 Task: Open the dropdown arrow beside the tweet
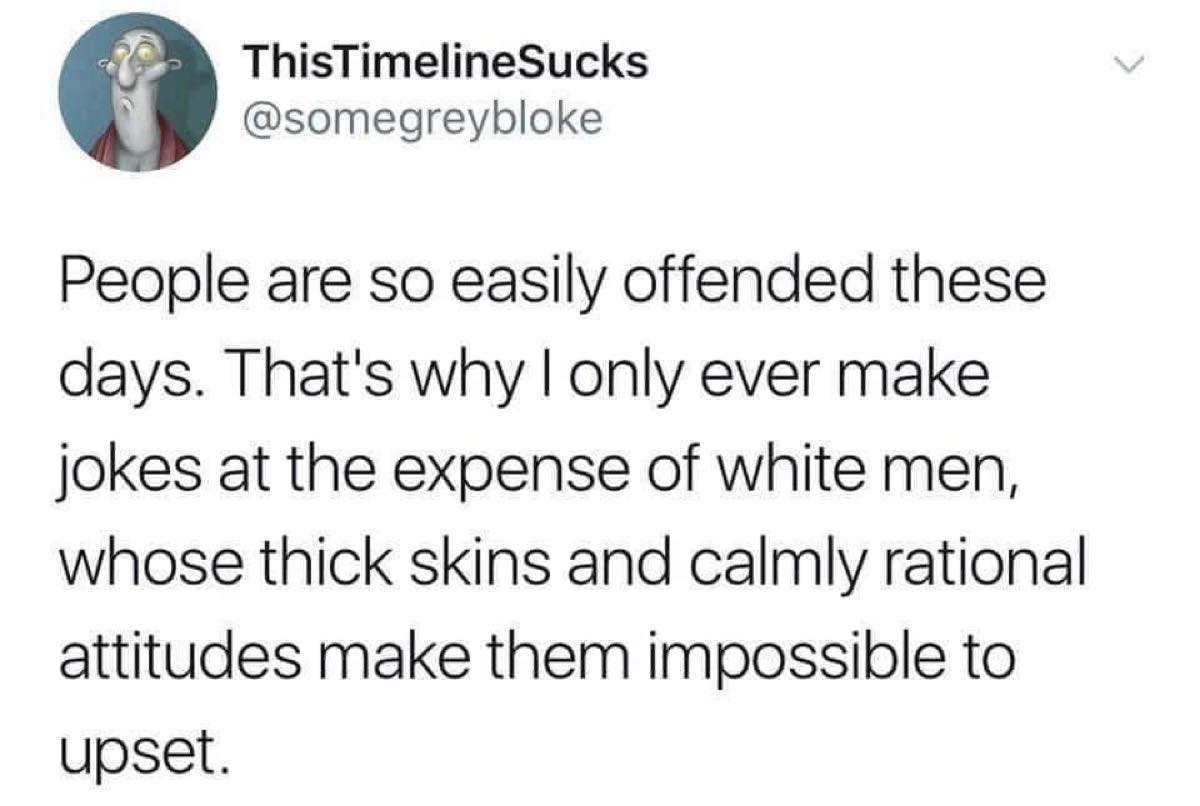(1128, 63)
